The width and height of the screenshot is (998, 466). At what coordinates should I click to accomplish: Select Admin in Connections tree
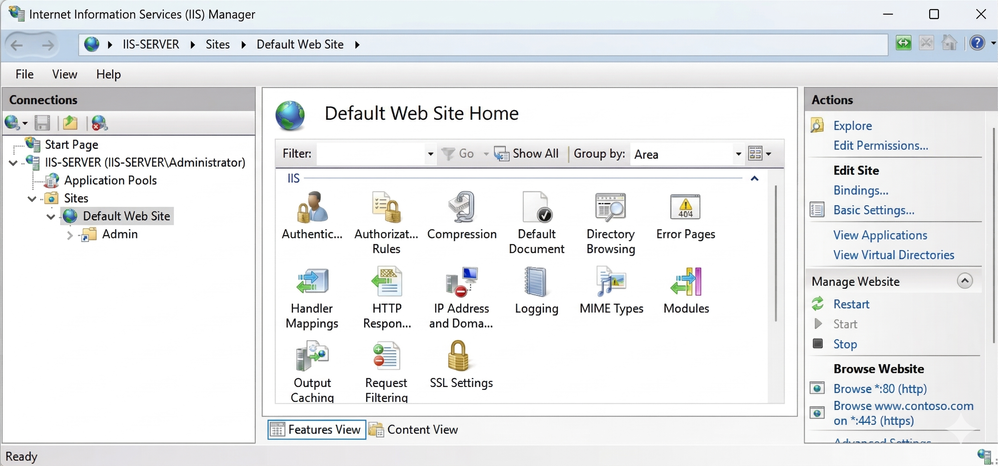click(120, 234)
